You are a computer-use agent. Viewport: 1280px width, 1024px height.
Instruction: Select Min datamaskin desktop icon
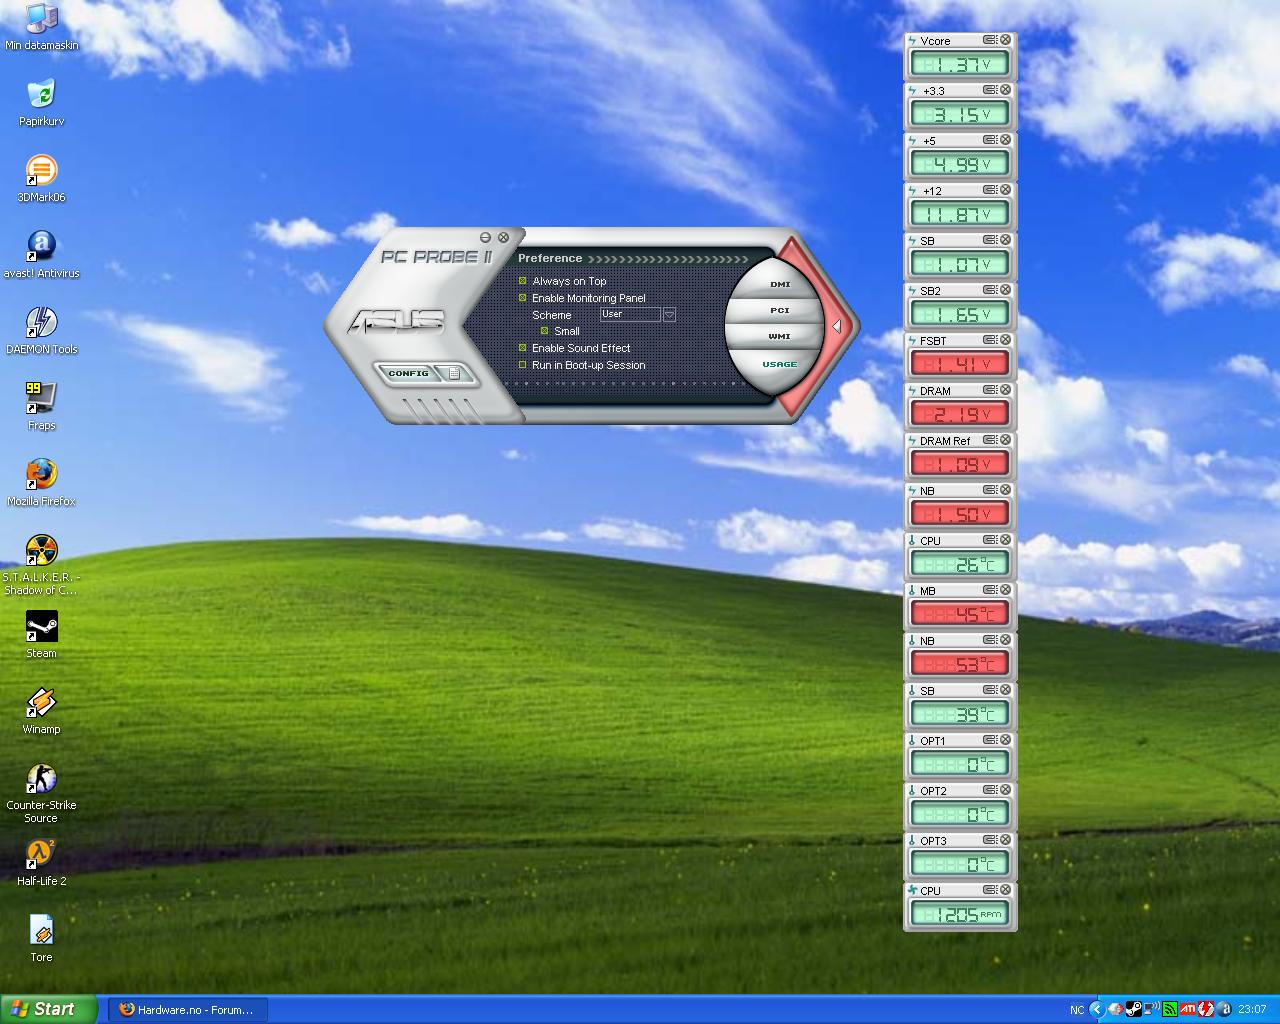41,27
